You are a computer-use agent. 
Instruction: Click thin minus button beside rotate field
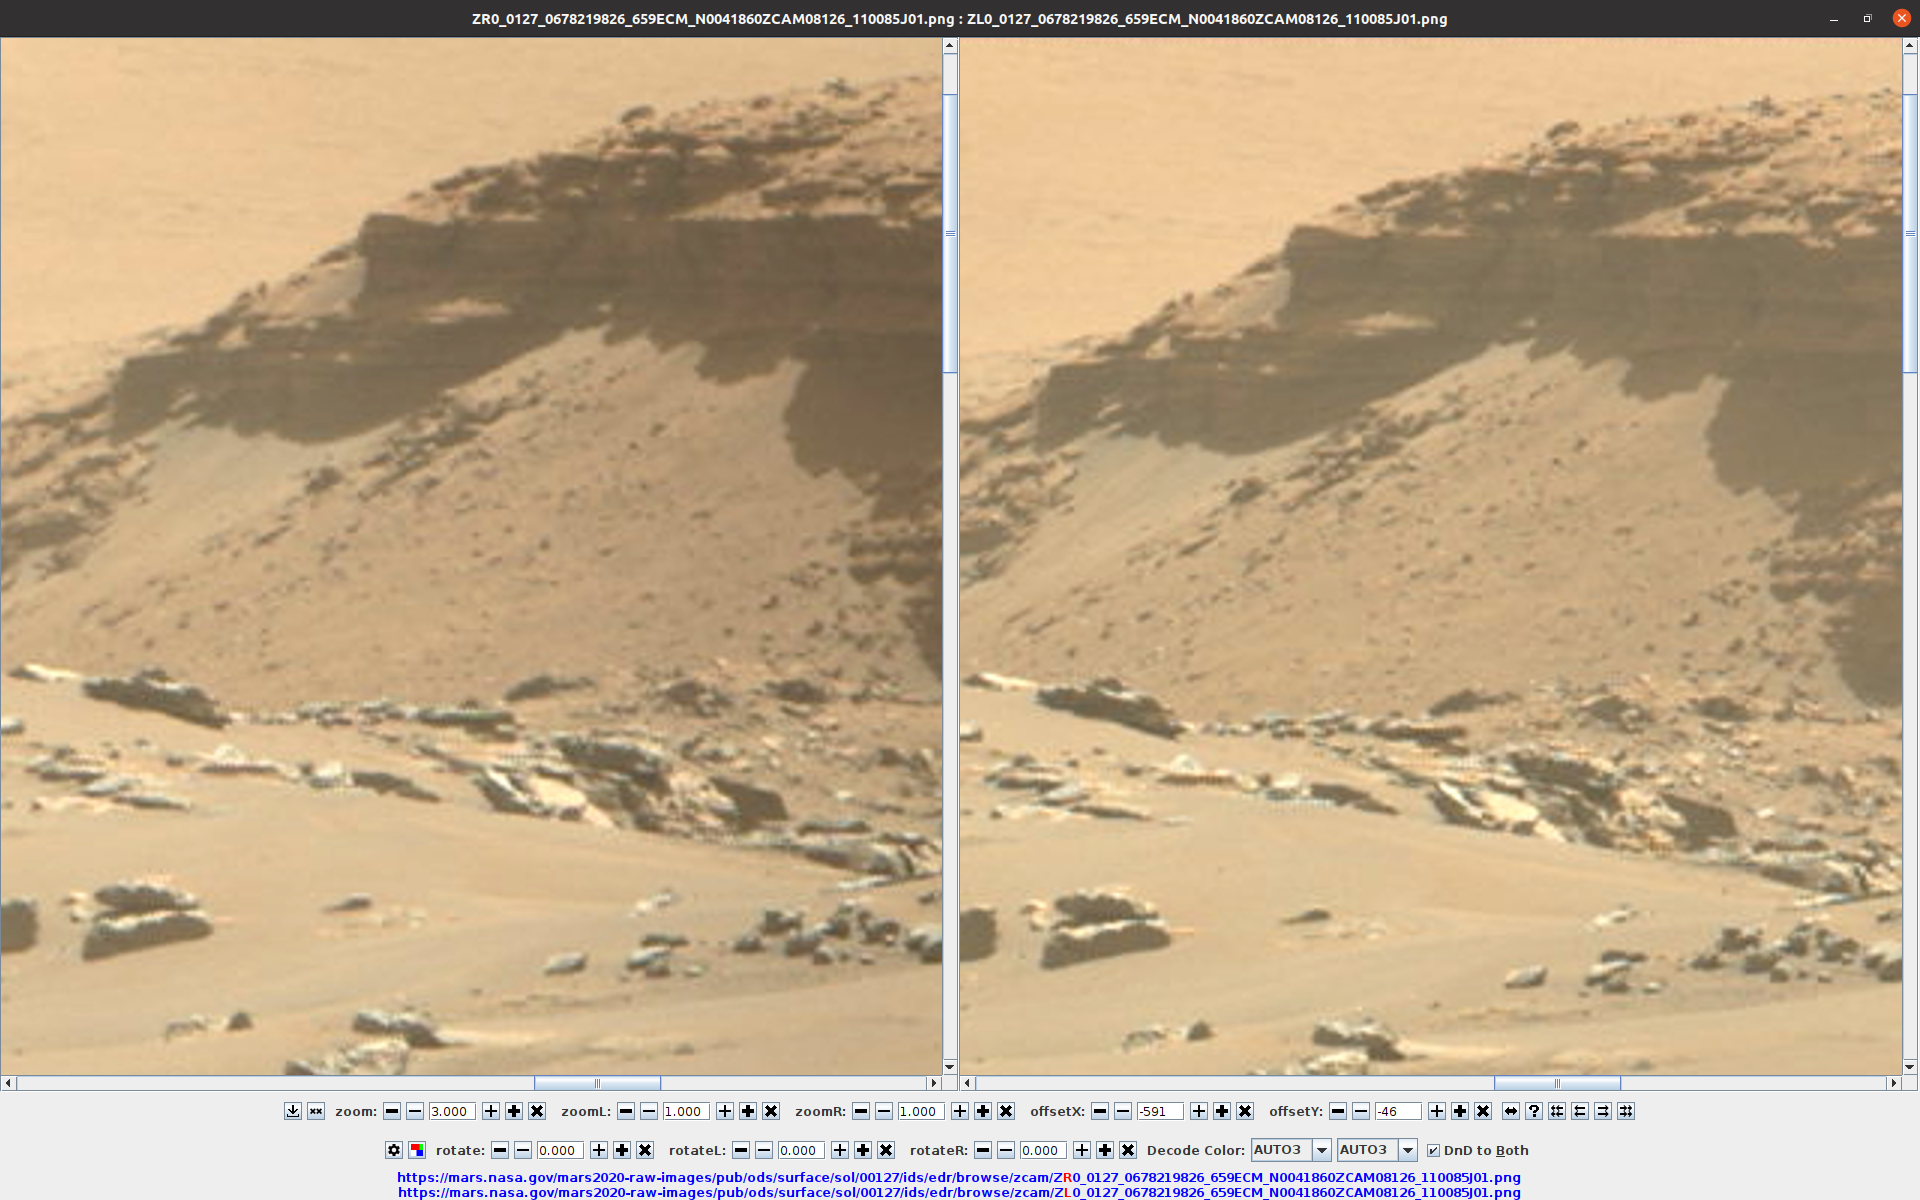[x=523, y=1150]
